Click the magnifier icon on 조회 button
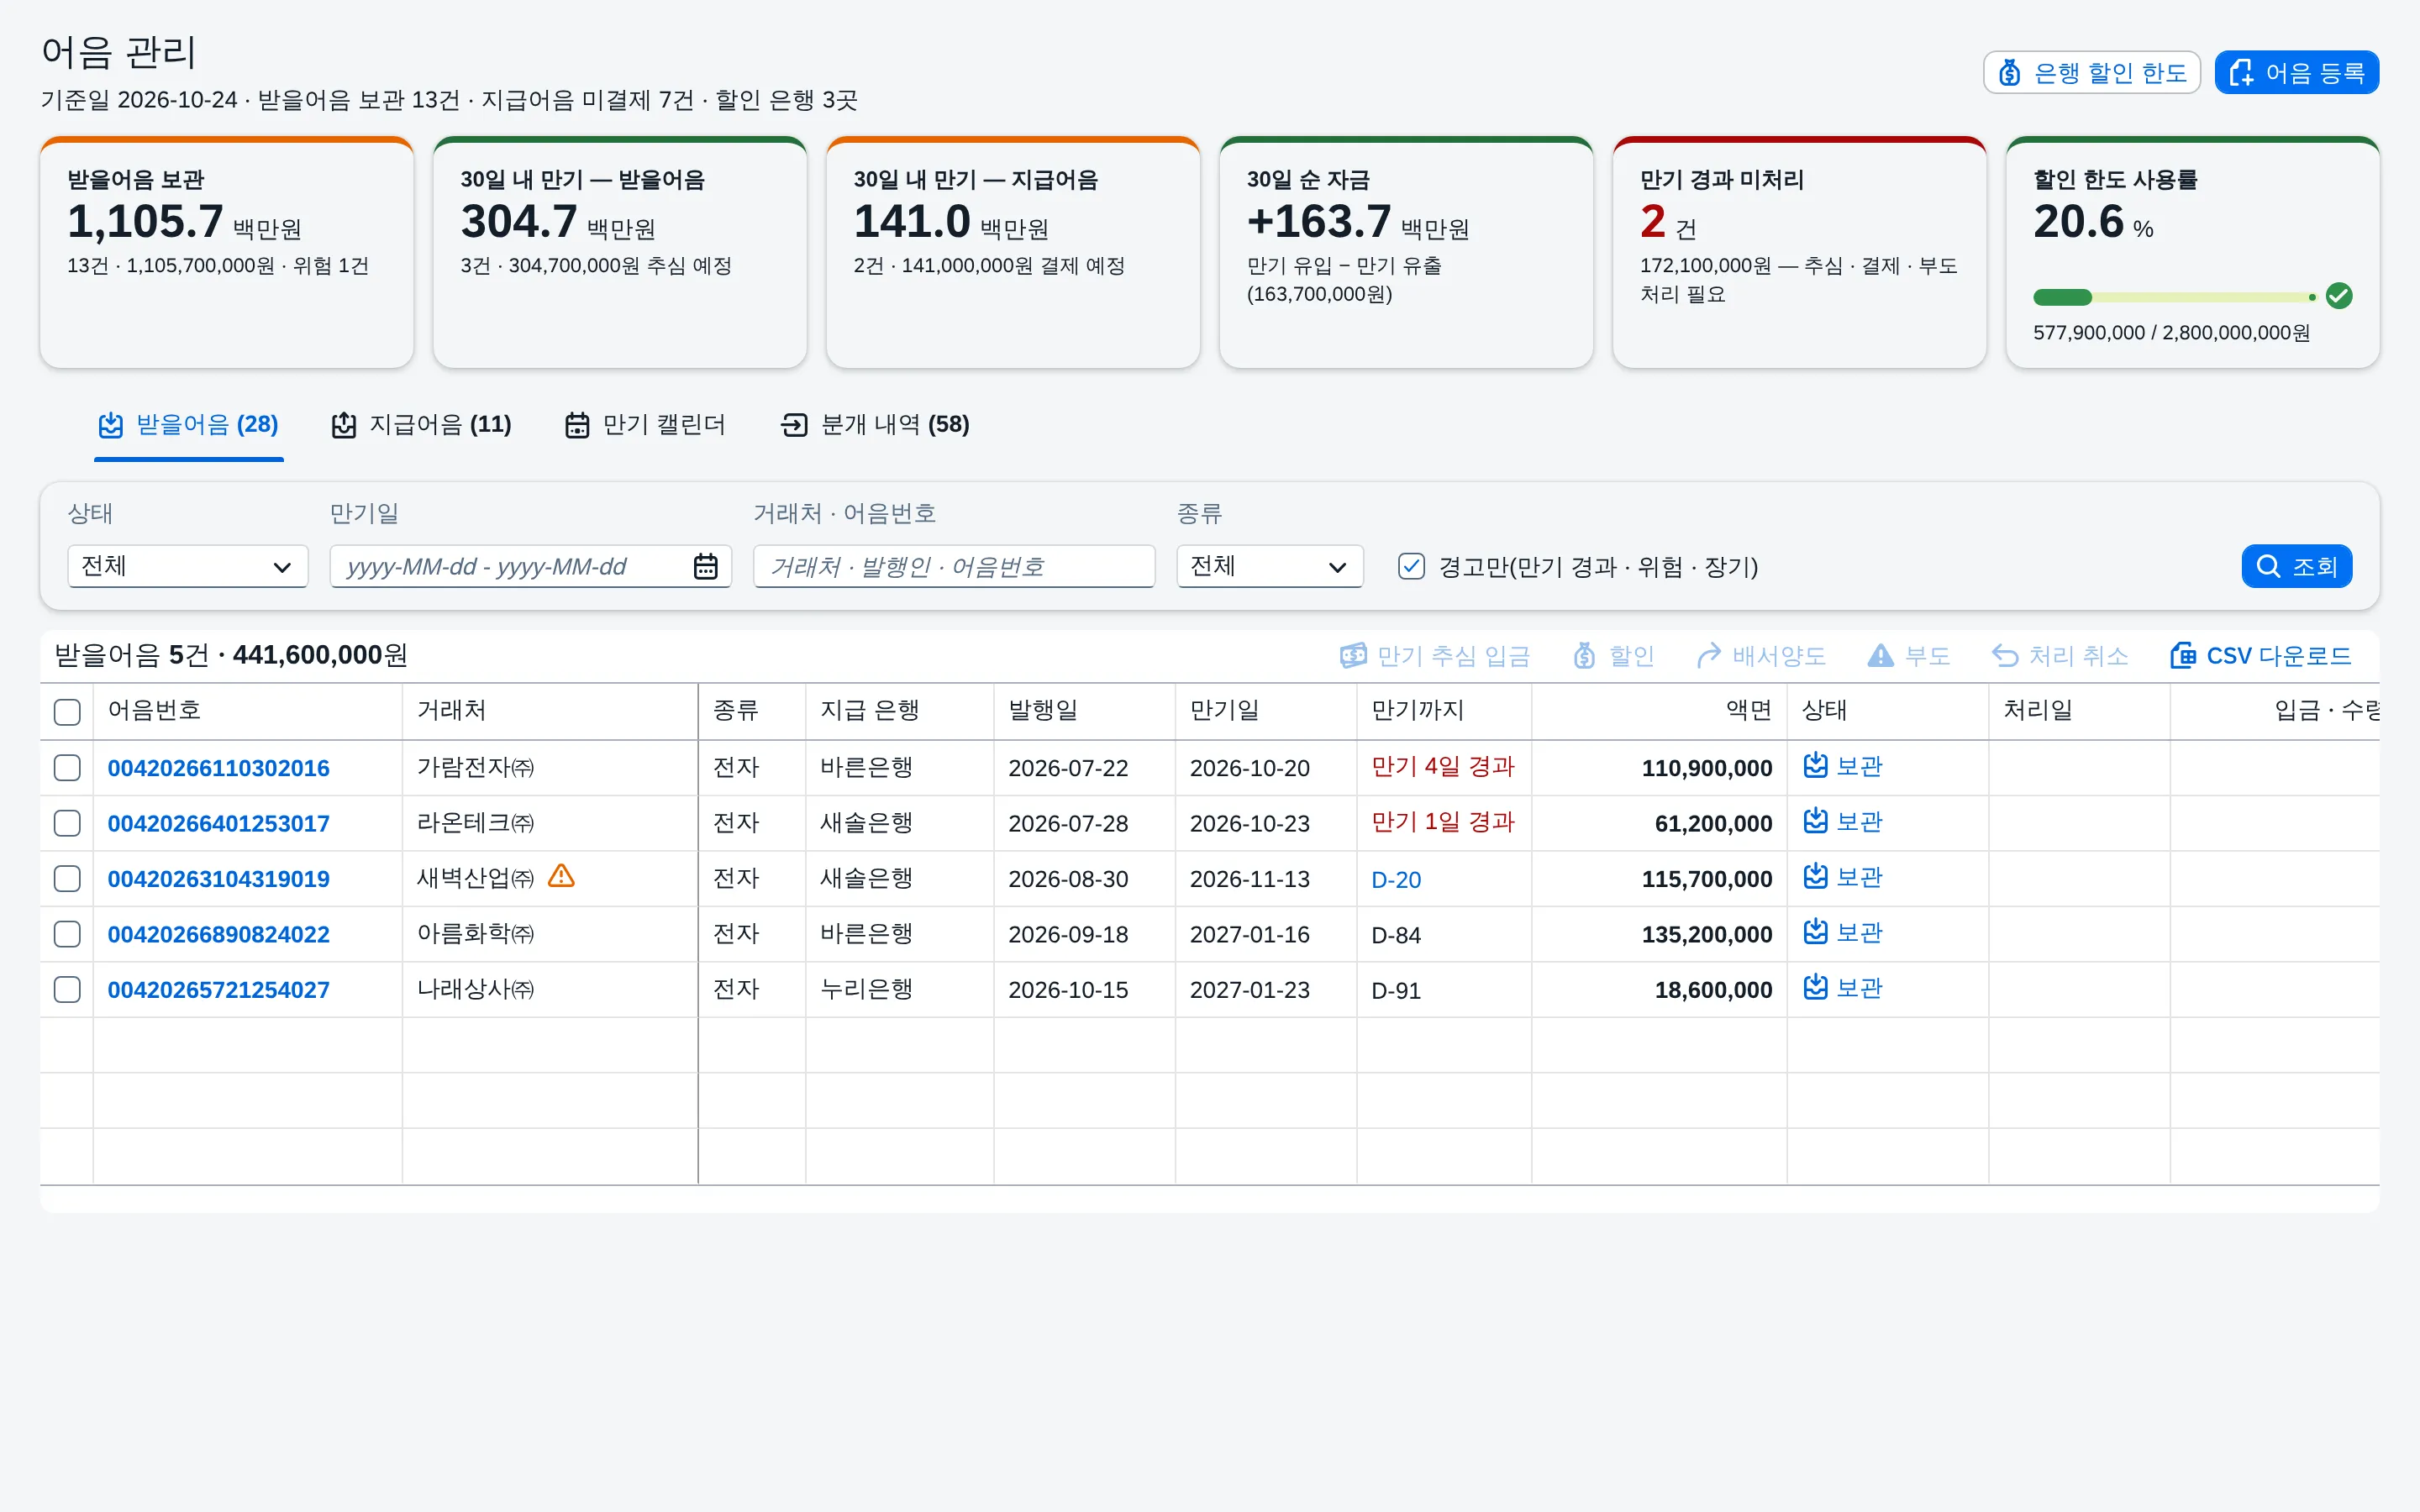 tap(2269, 567)
